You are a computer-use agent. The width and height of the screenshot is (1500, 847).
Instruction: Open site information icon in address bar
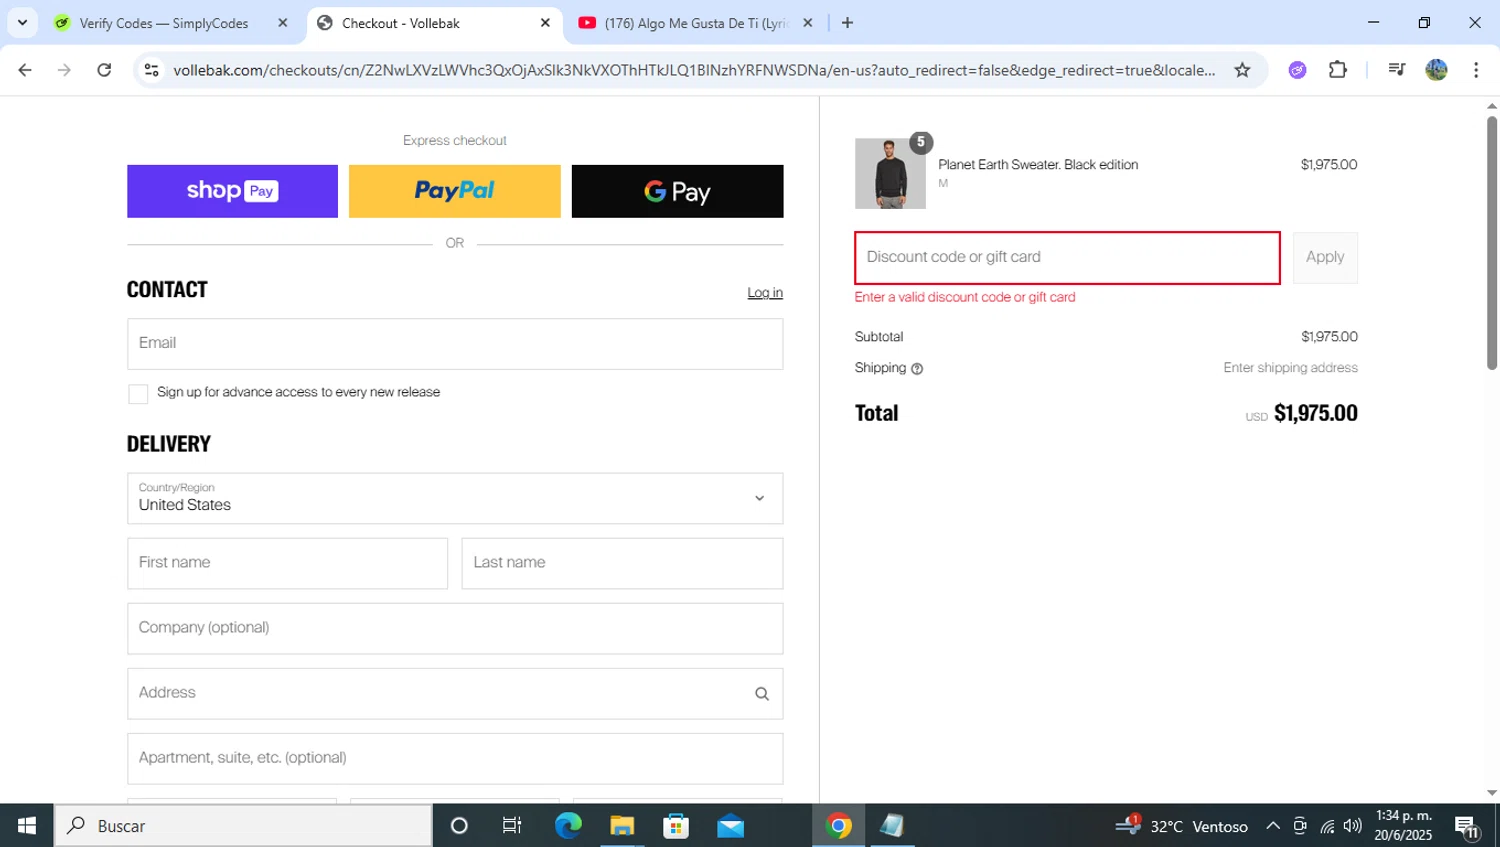(x=152, y=70)
